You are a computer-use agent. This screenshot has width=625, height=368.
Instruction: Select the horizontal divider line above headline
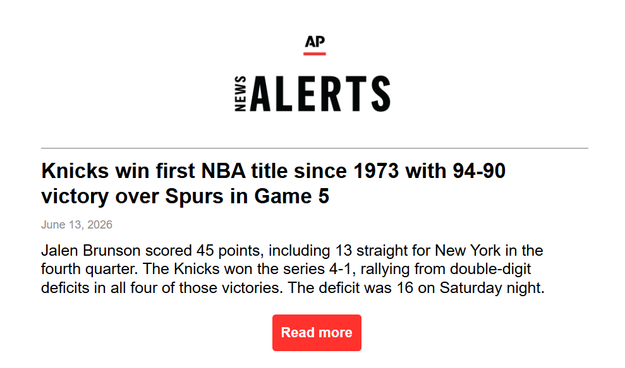pyautogui.click(x=314, y=148)
